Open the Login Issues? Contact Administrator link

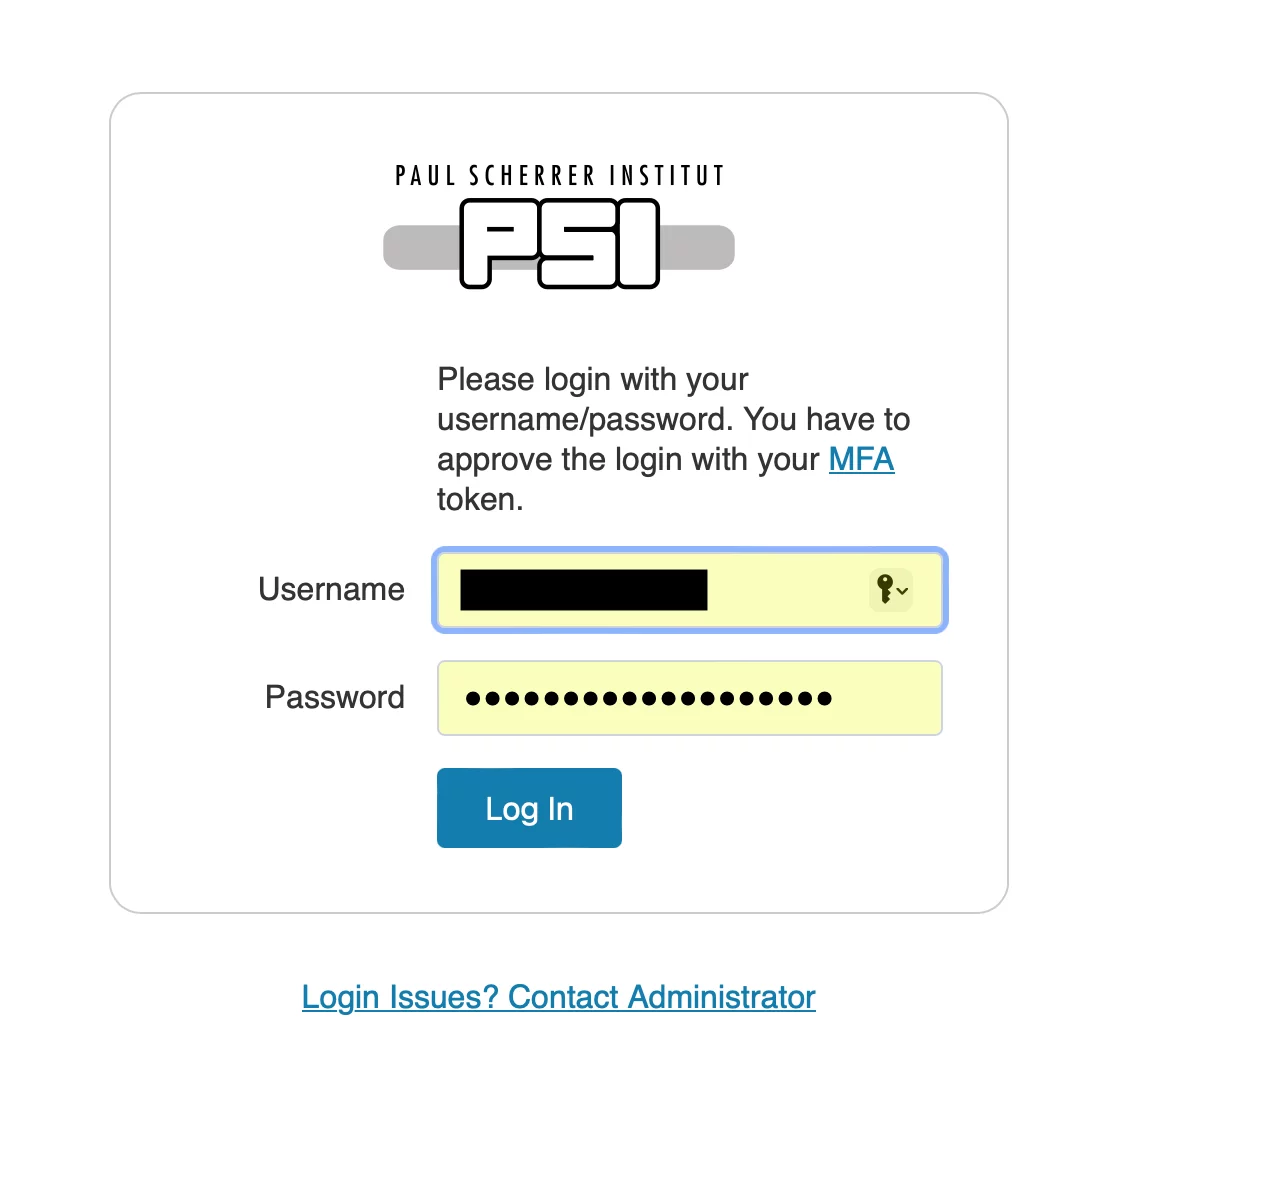[558, 996]
